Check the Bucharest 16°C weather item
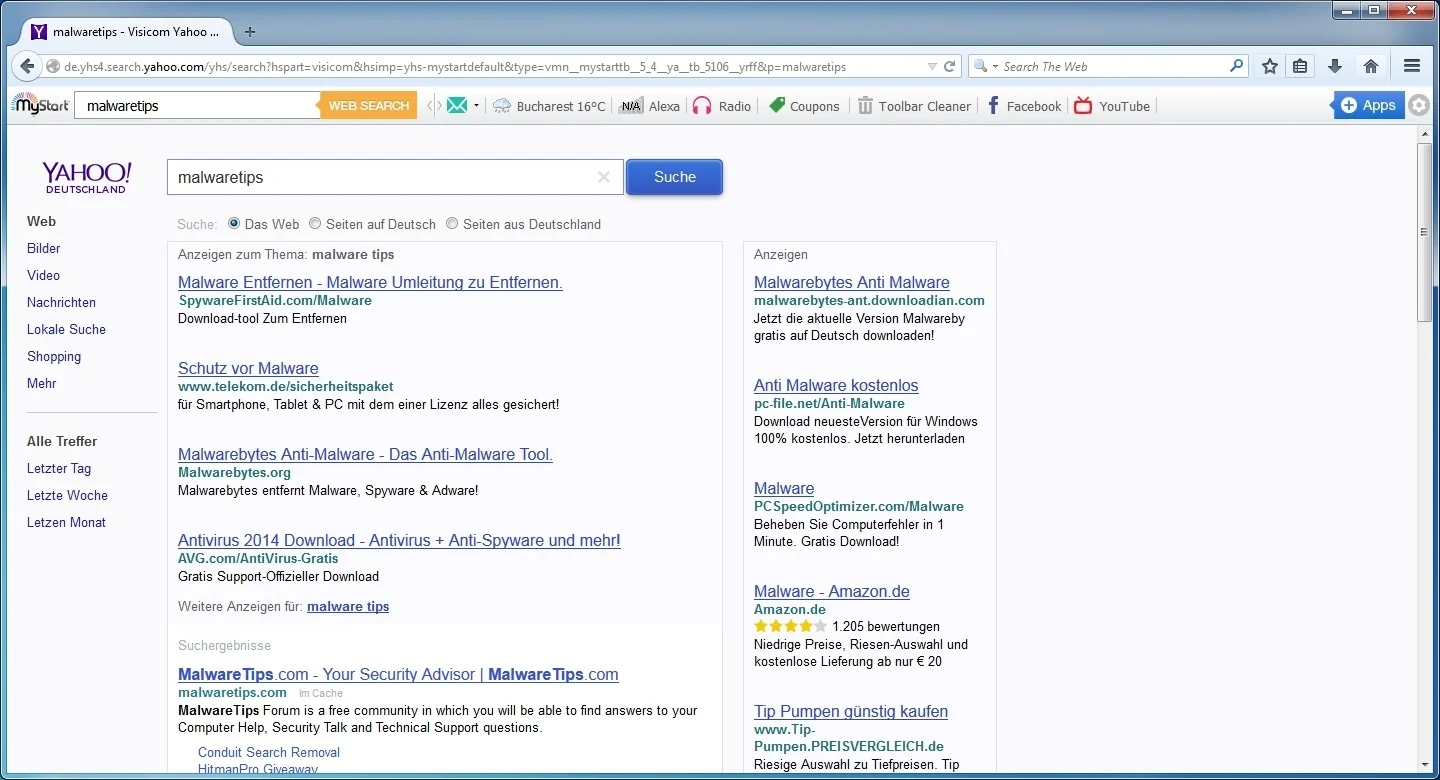 (549, 106)
